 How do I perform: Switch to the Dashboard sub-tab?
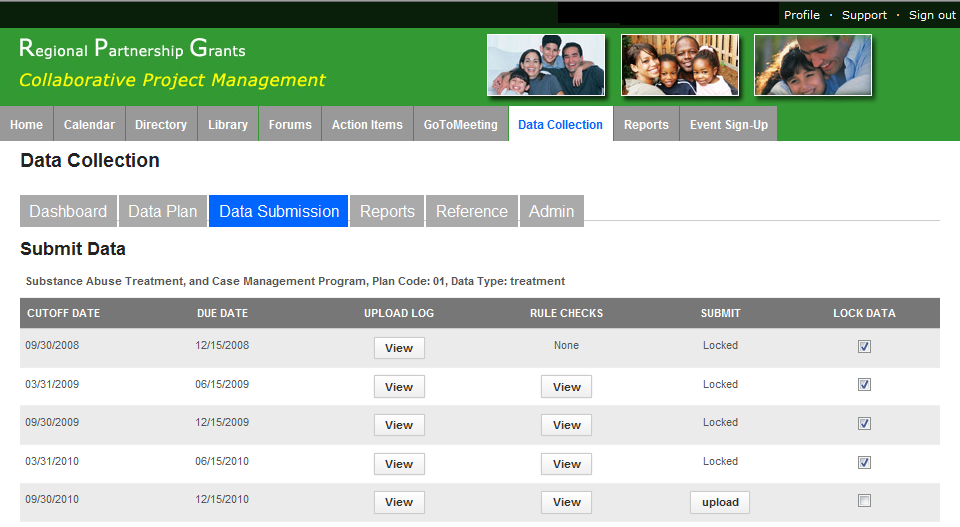[68, 211]
